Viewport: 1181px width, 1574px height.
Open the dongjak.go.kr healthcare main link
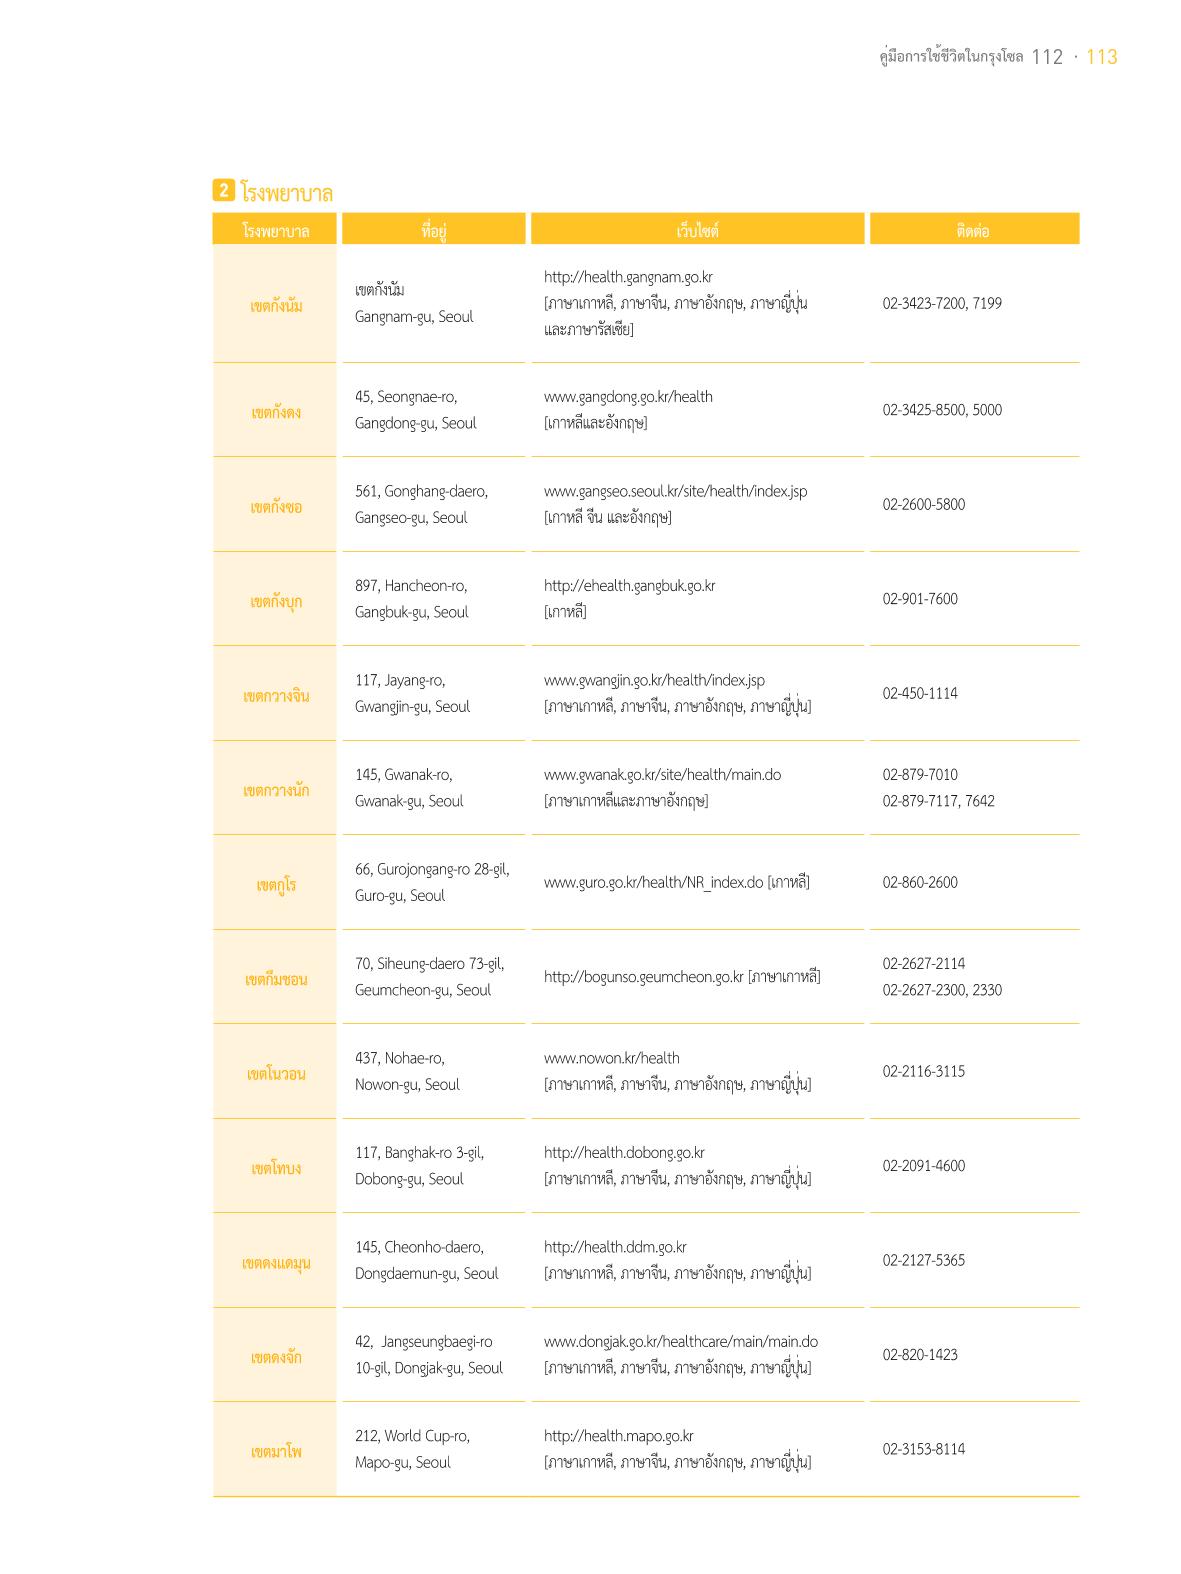[x=681, y=1342]
